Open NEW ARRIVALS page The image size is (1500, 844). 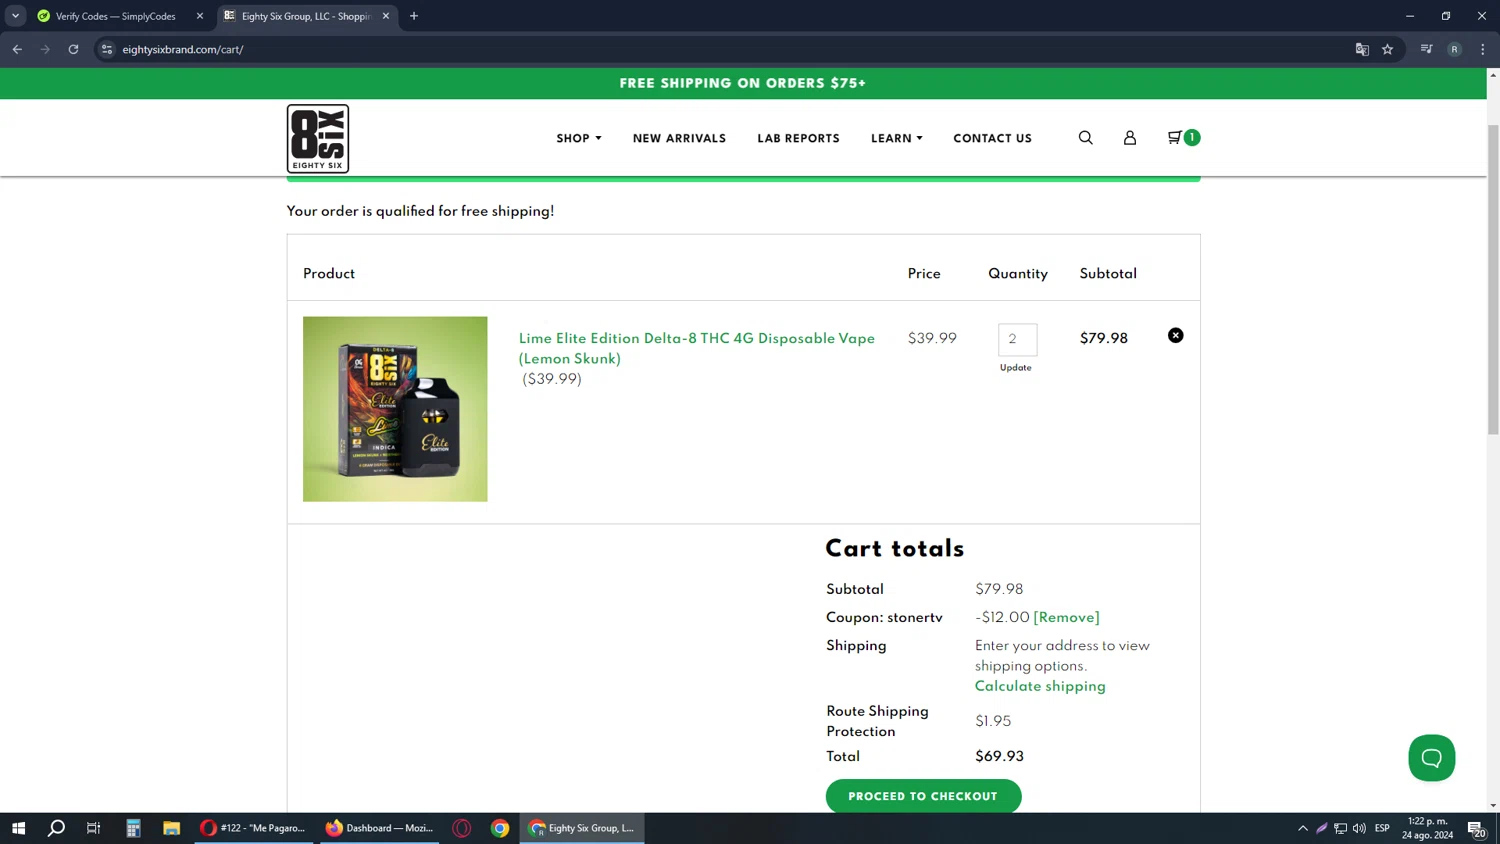pyautogui.click(x=679, y=139)
